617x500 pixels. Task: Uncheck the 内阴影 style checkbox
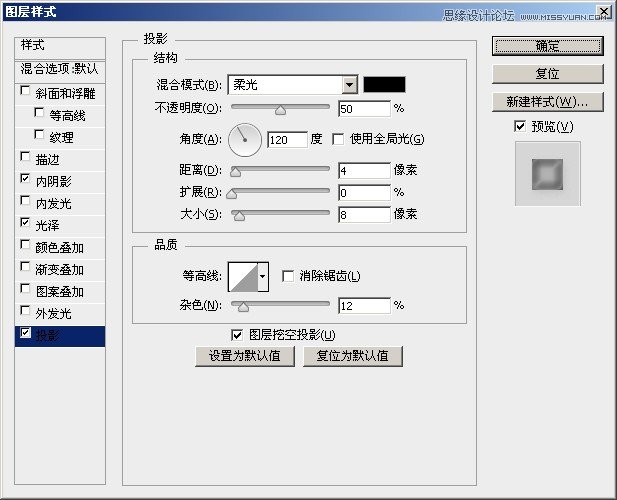[x=25, y=179]
